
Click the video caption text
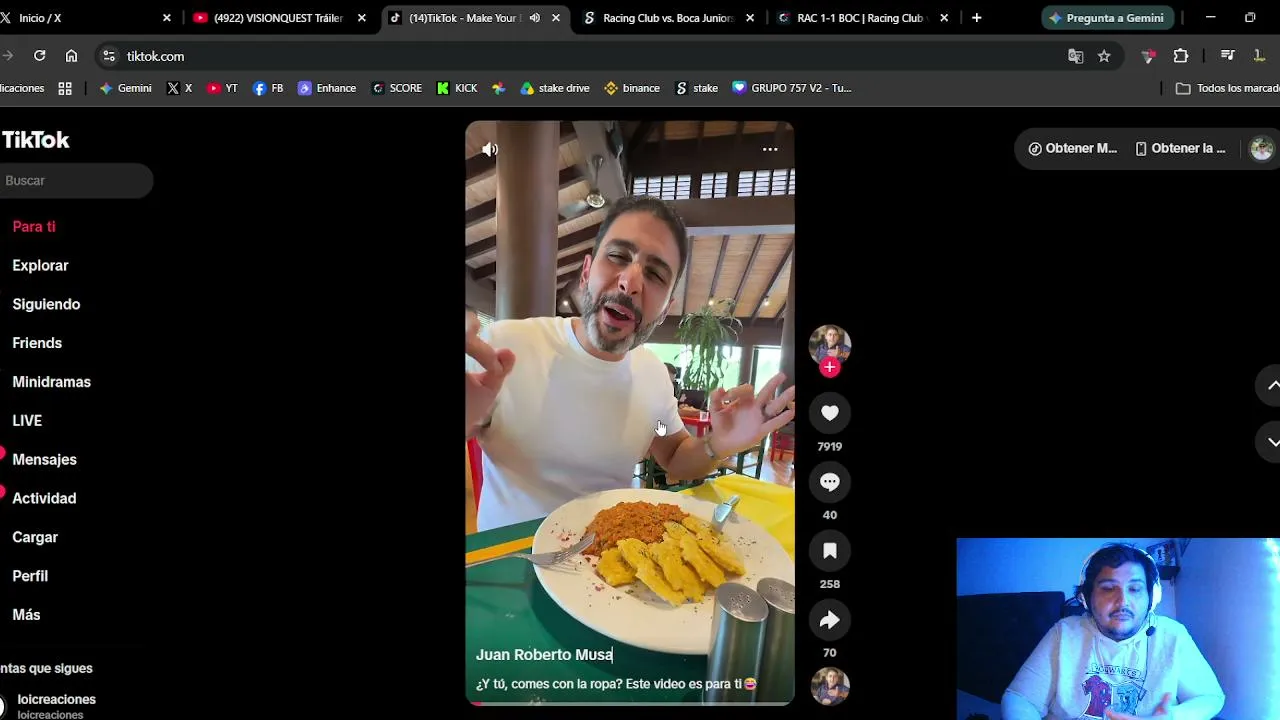coord(616,684)
